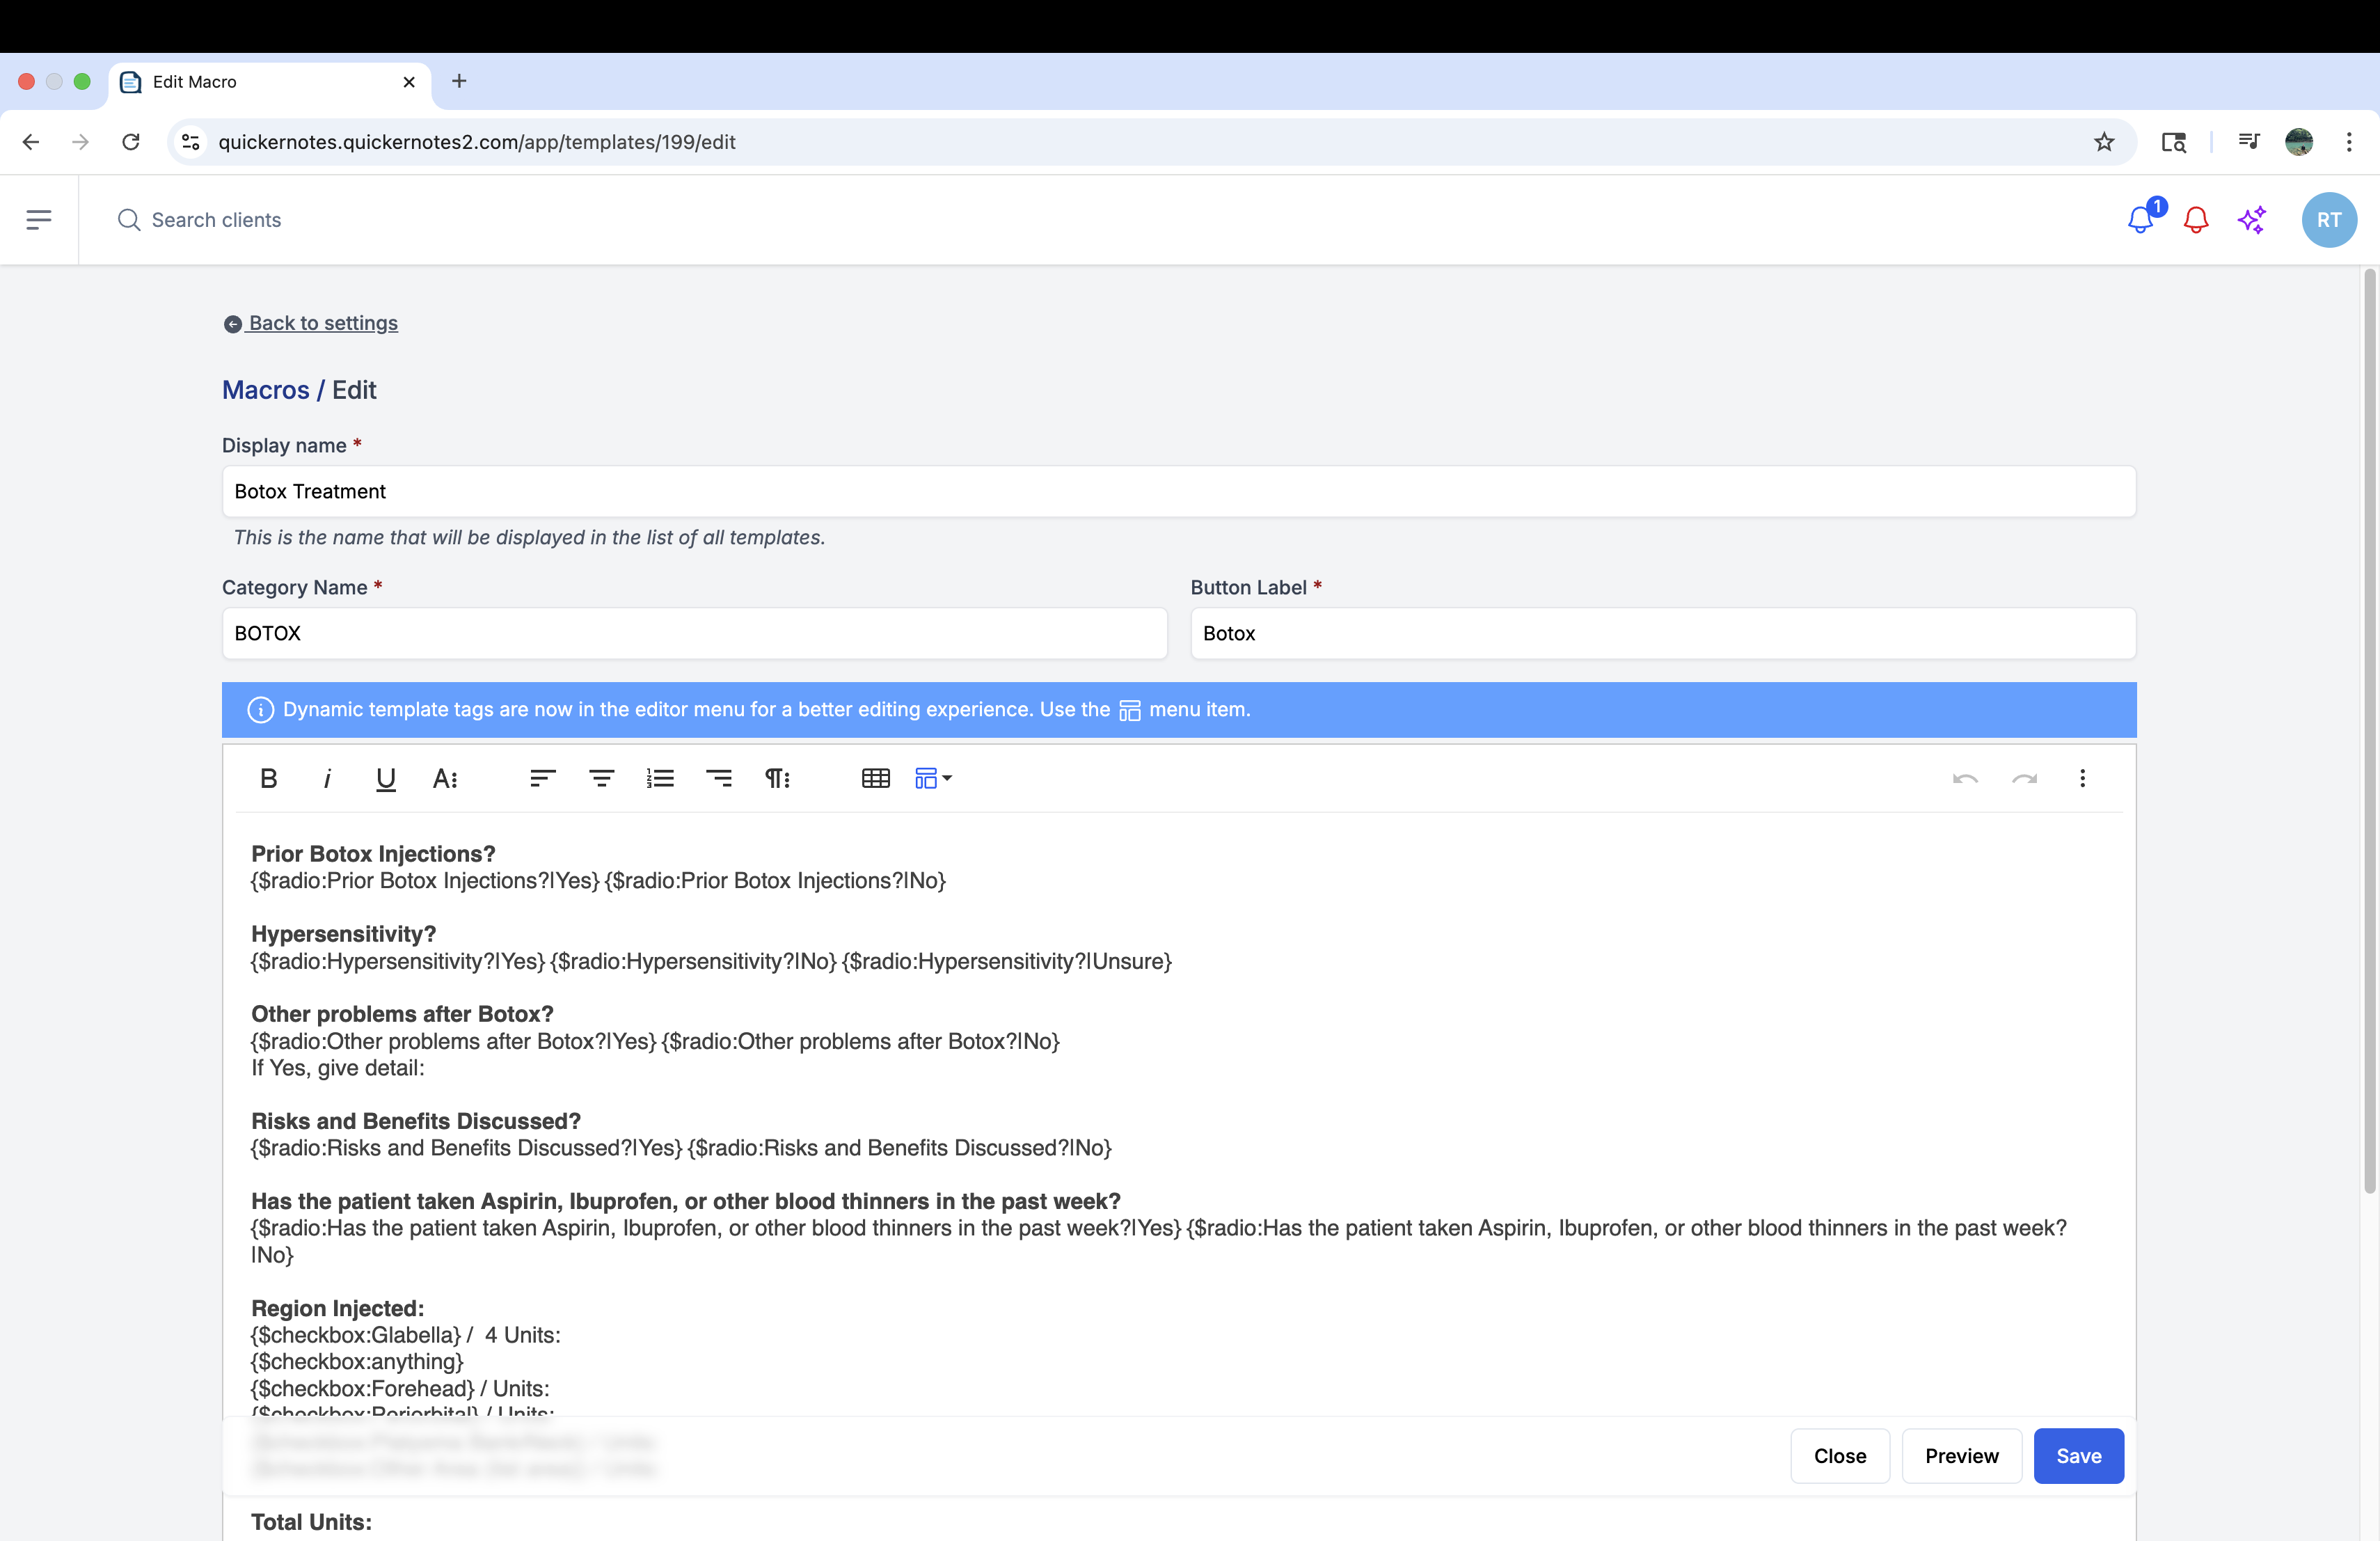Toggle the sidebar hamburger menu
This screenshot has width=2380, height=1541.
point(39,220)
